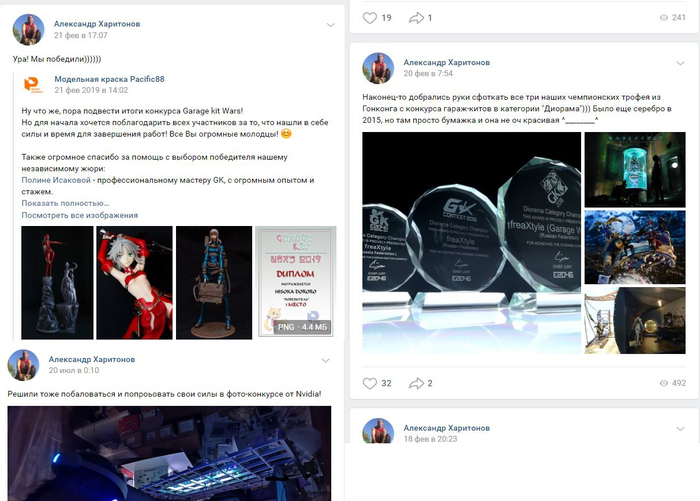Screen dimensions: 700x501
Task: Expand options menu of 20 фев post
Action: (680, 63)
